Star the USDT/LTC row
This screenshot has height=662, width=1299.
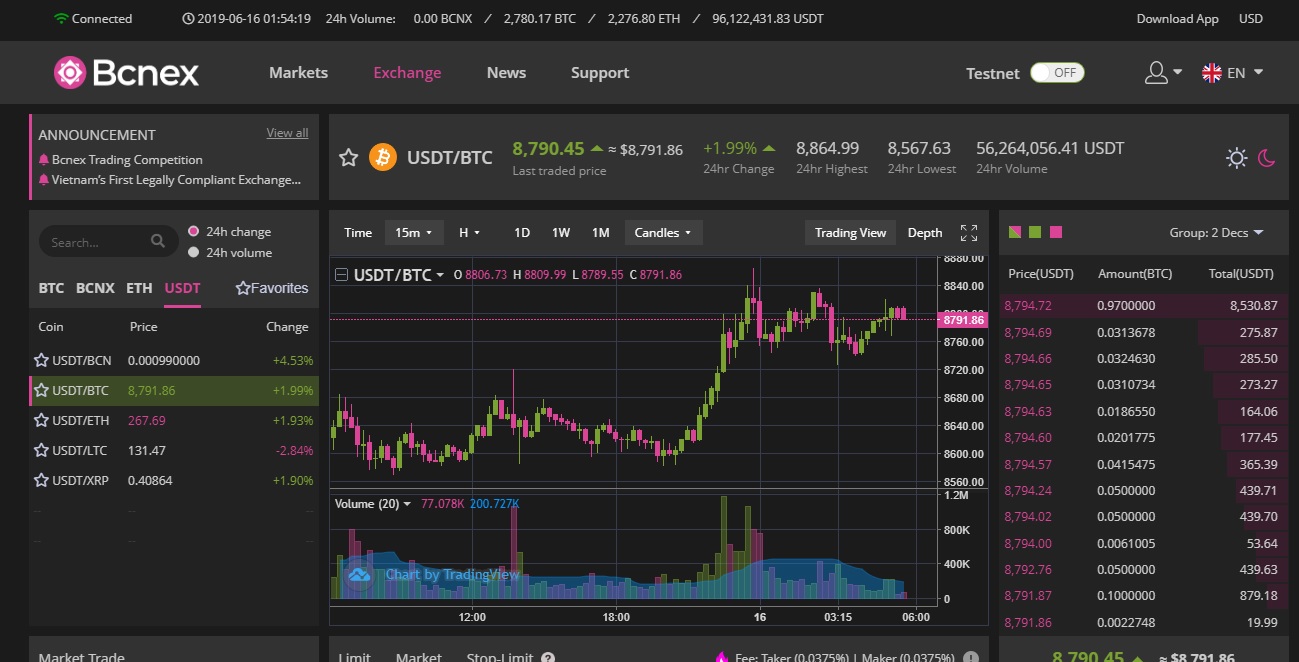click(41, 450)
